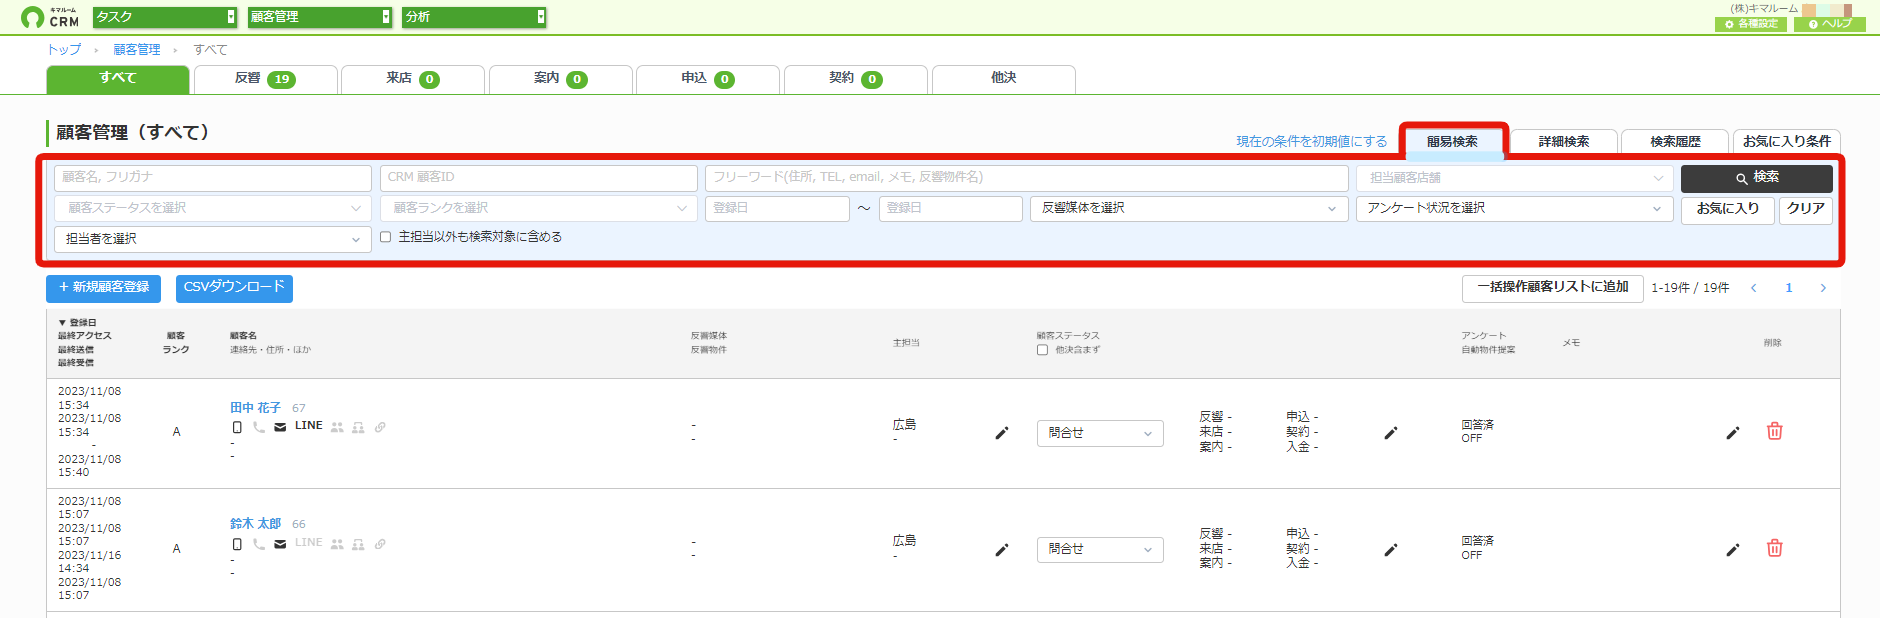Viewport: 1880px width, 618px height.
Task: Switch to 反響 tab
Action: (265, 79)
